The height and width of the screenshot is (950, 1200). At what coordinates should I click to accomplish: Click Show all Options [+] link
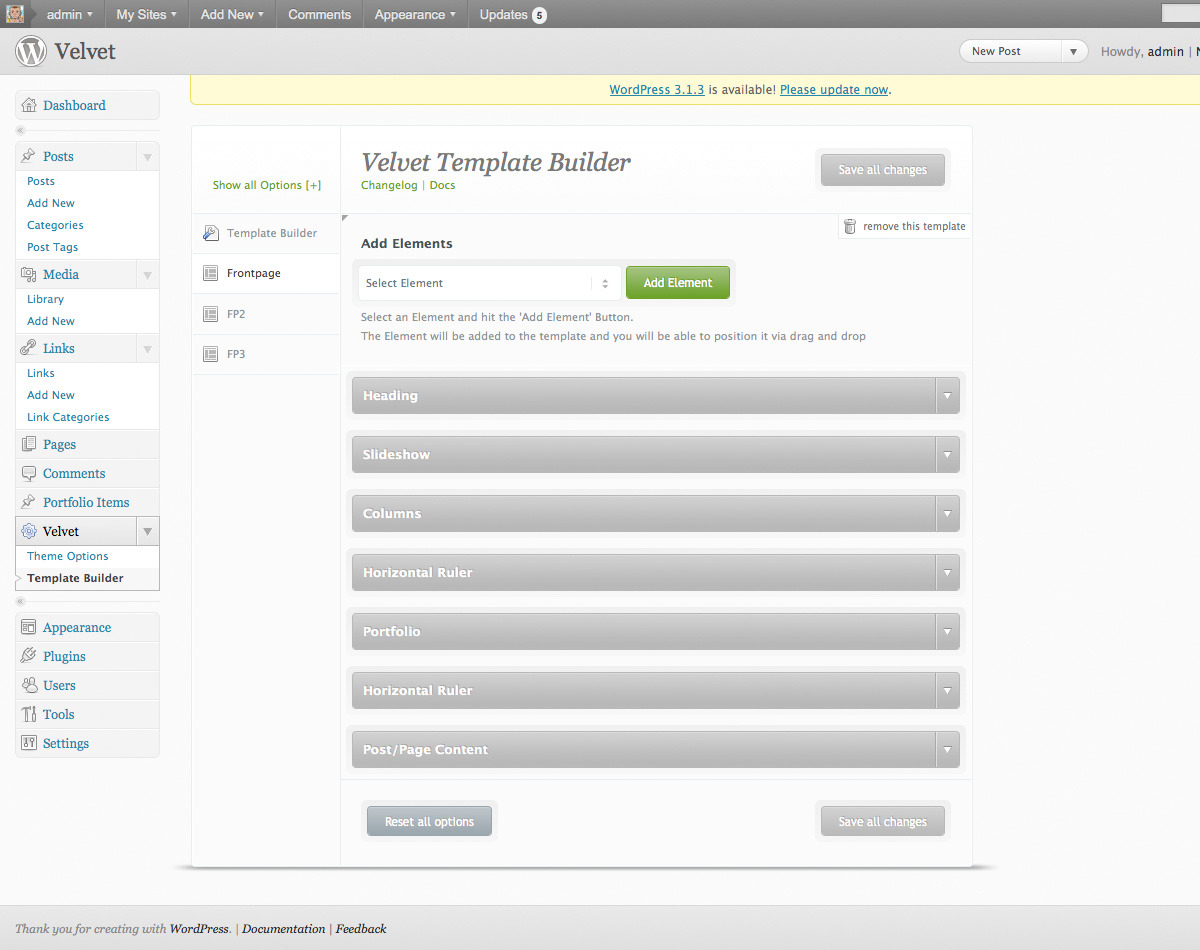click(267, 185)
